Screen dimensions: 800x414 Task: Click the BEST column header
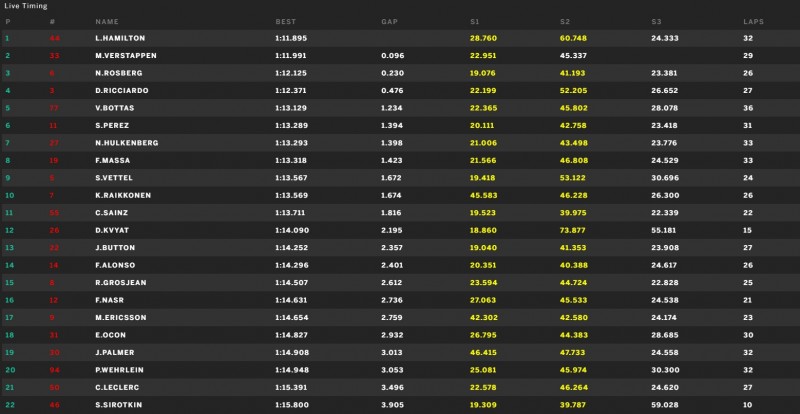point(285,22)
